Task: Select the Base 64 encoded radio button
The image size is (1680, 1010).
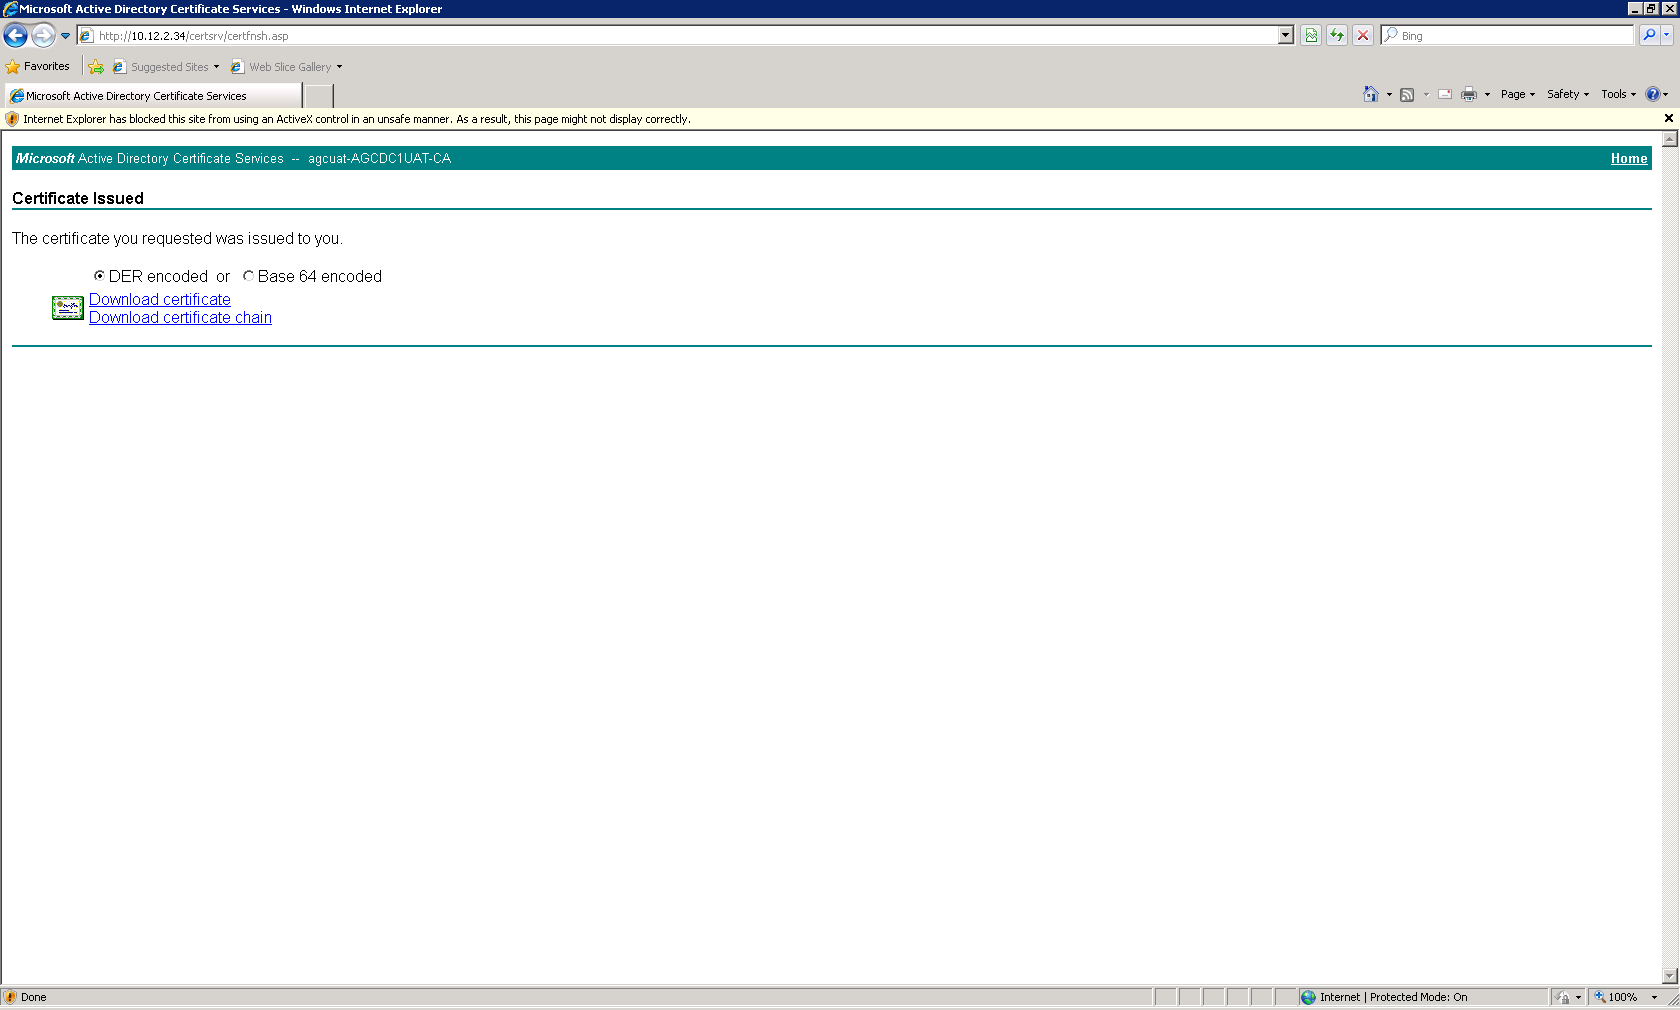Action: click(x=248, y=276)
